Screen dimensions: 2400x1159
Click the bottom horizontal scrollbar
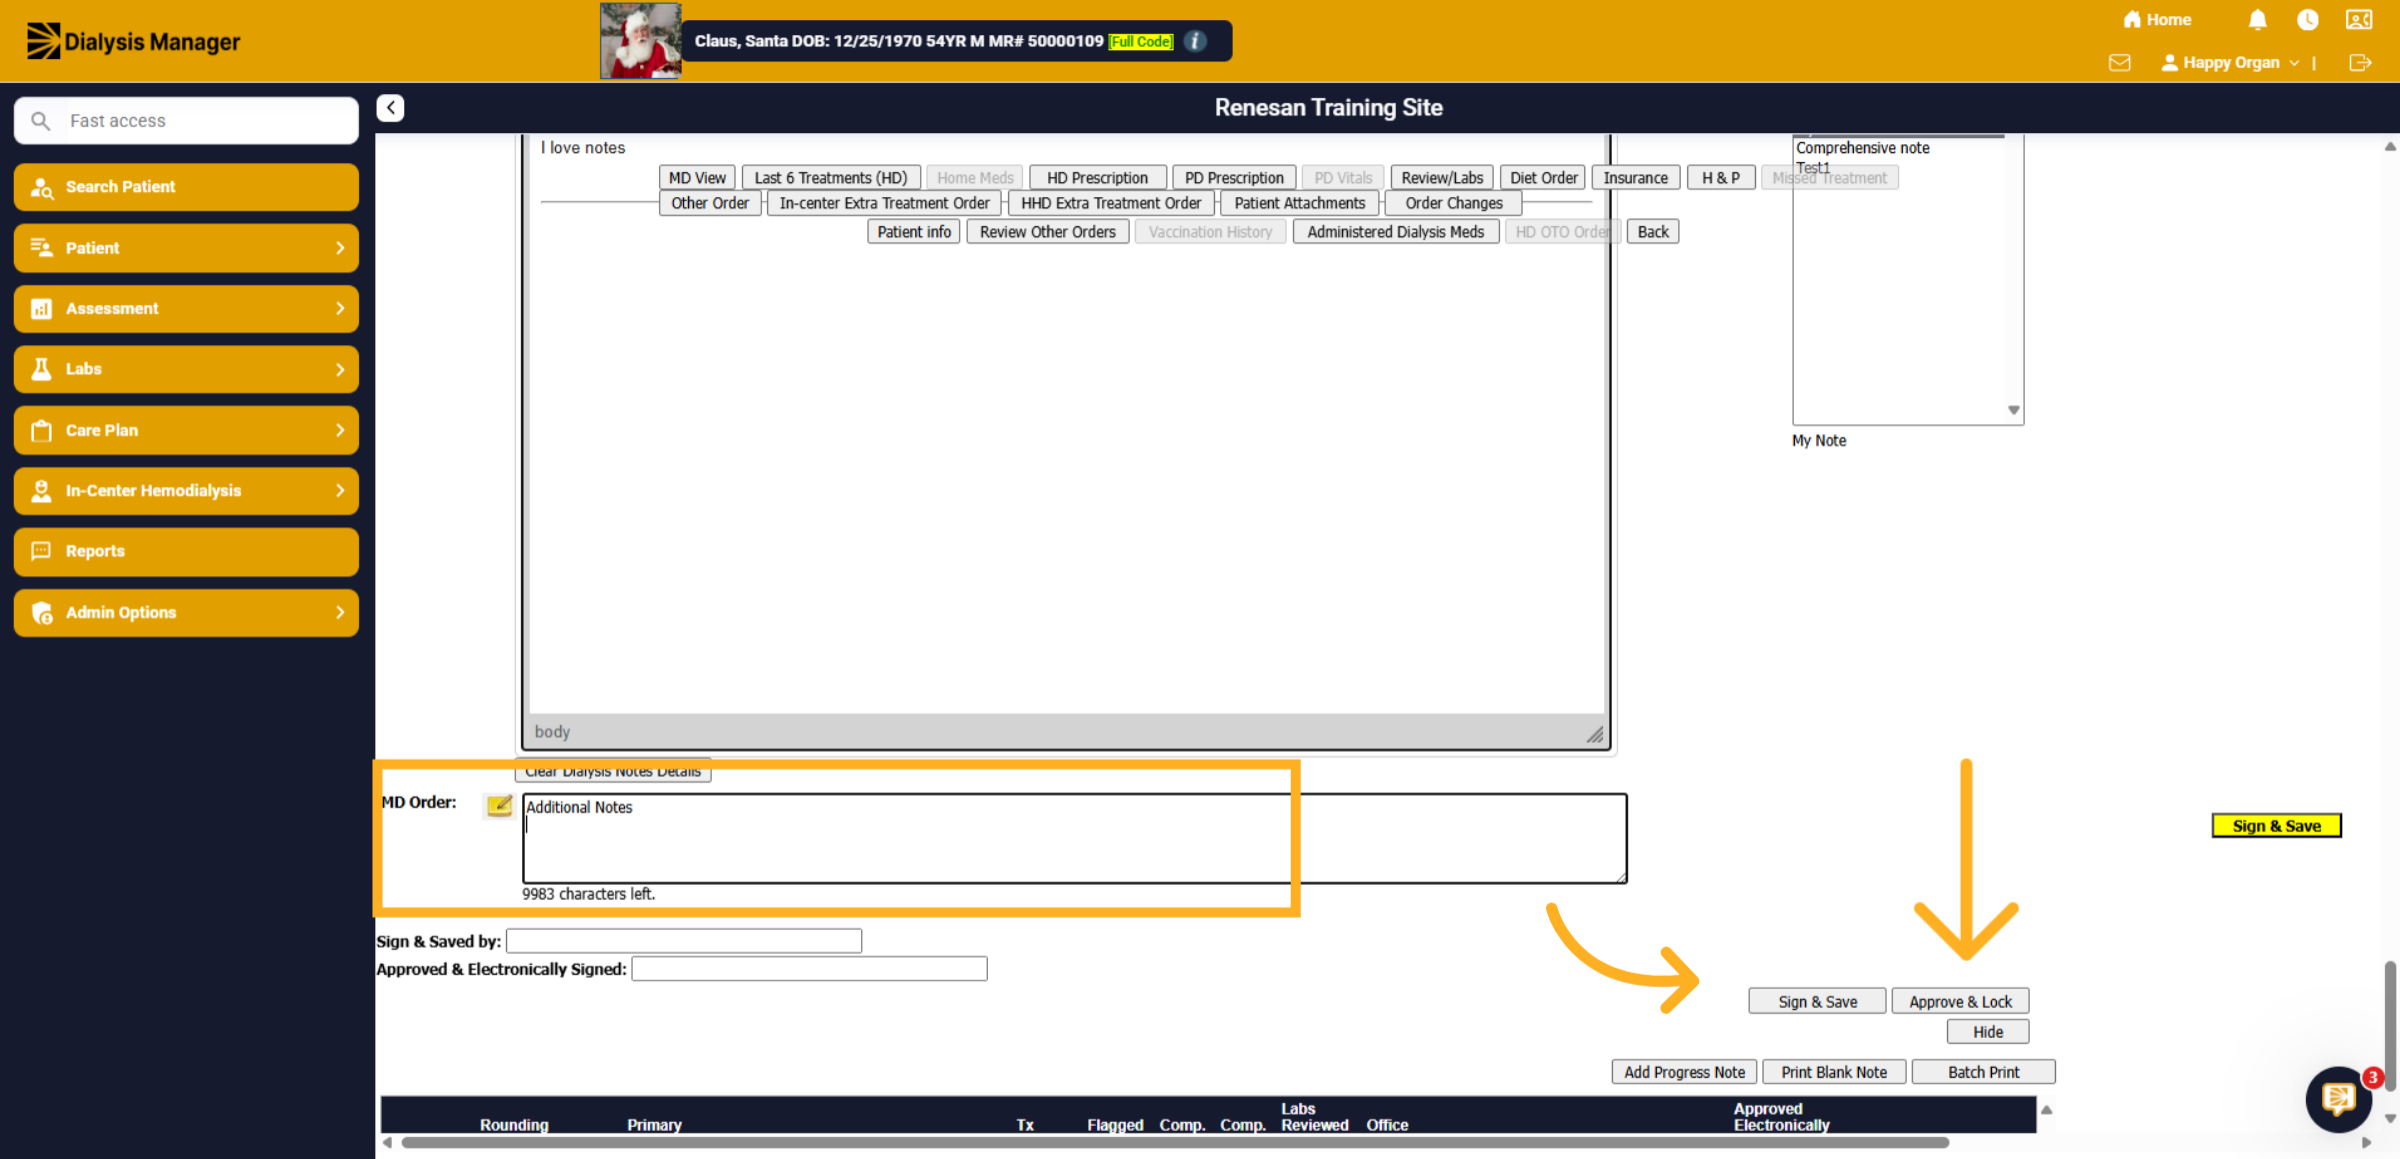1175,1143
